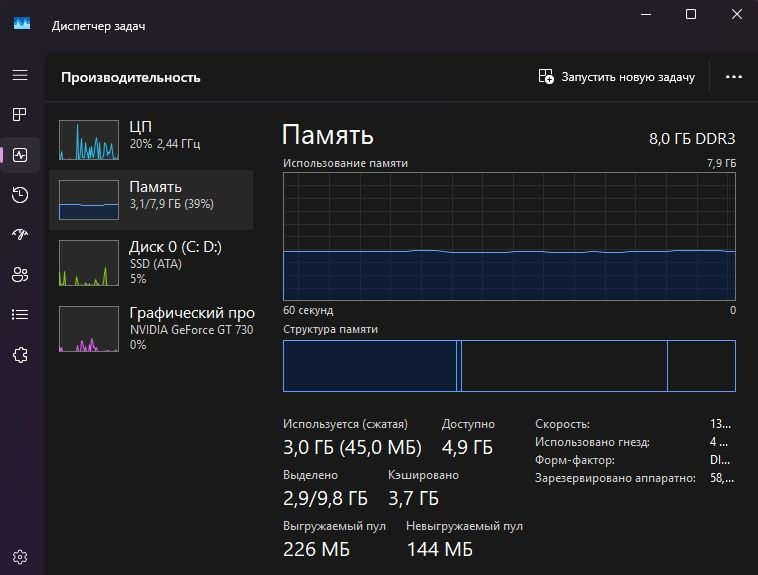Open the Startup apps page icon
This screenshot has height=575, width=758.
click(x=20, y=235)
